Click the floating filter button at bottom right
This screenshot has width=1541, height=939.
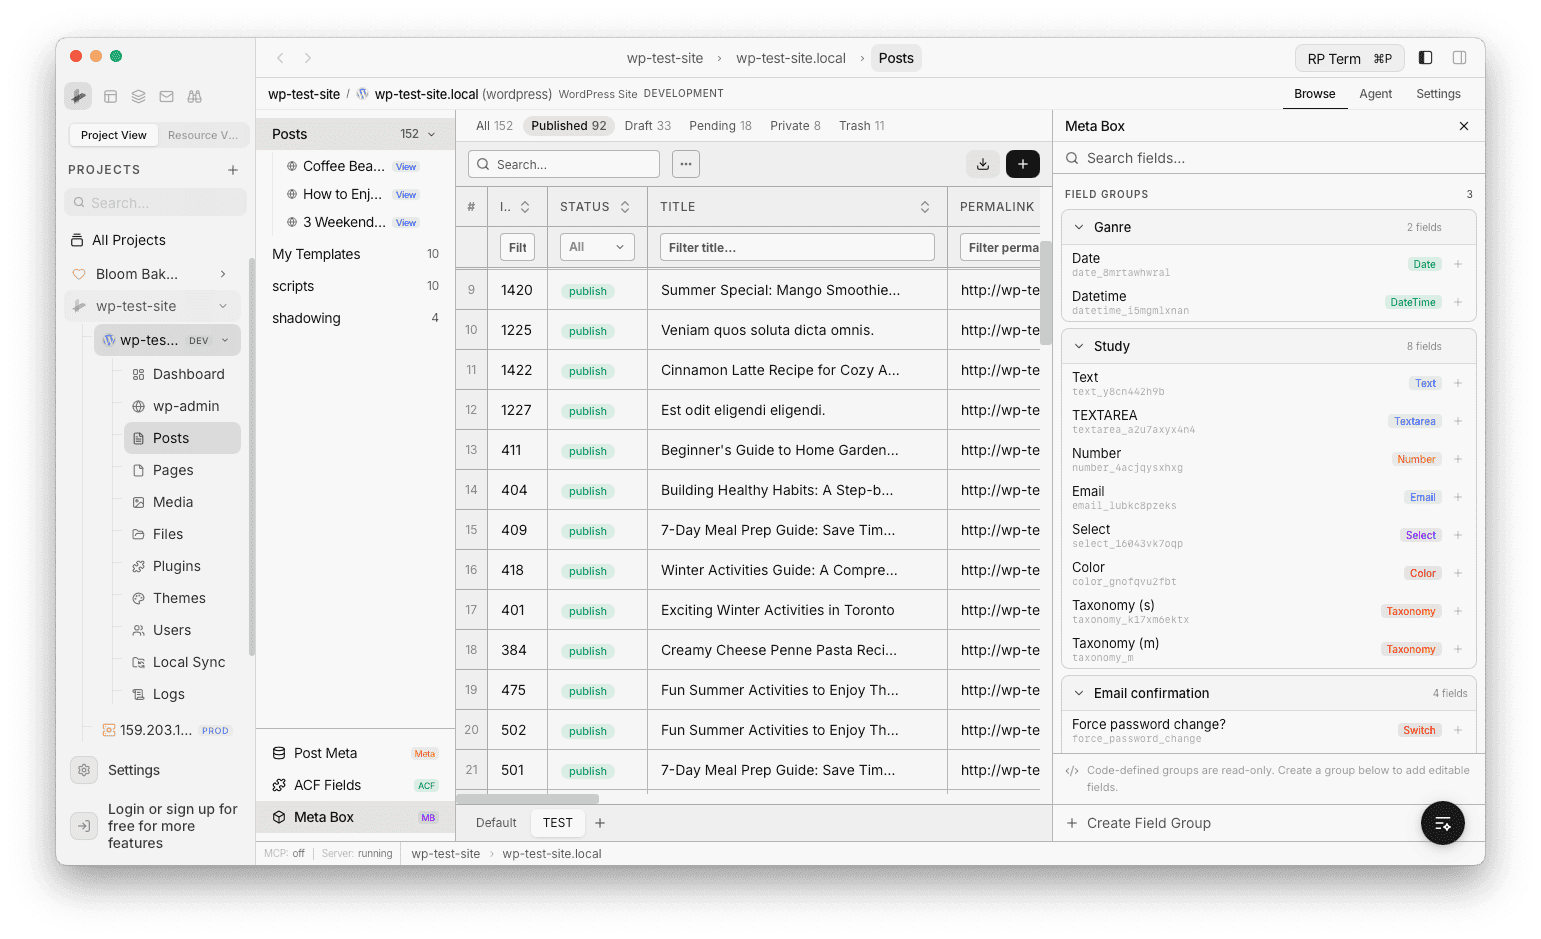[1441, 822]
